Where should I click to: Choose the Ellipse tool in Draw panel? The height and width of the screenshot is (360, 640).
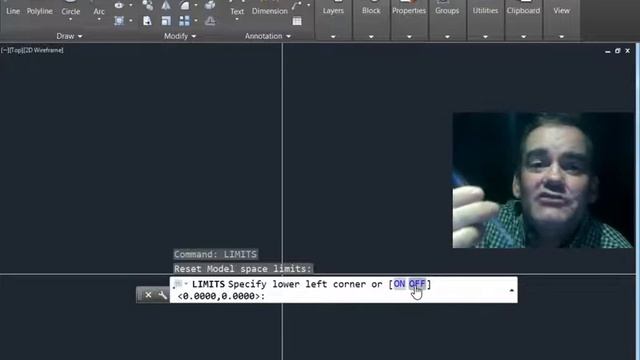(119, 5)
